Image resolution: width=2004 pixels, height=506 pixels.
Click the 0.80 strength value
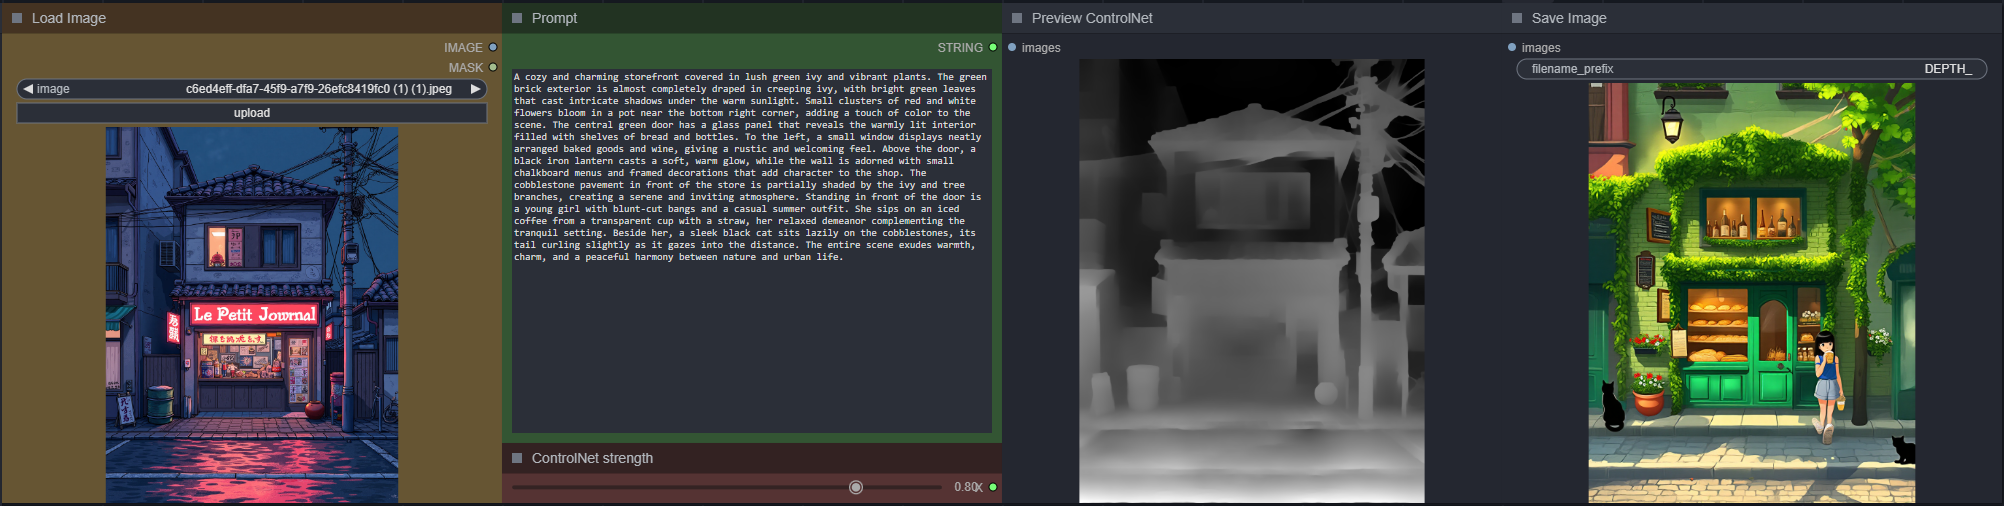[967, 487]
